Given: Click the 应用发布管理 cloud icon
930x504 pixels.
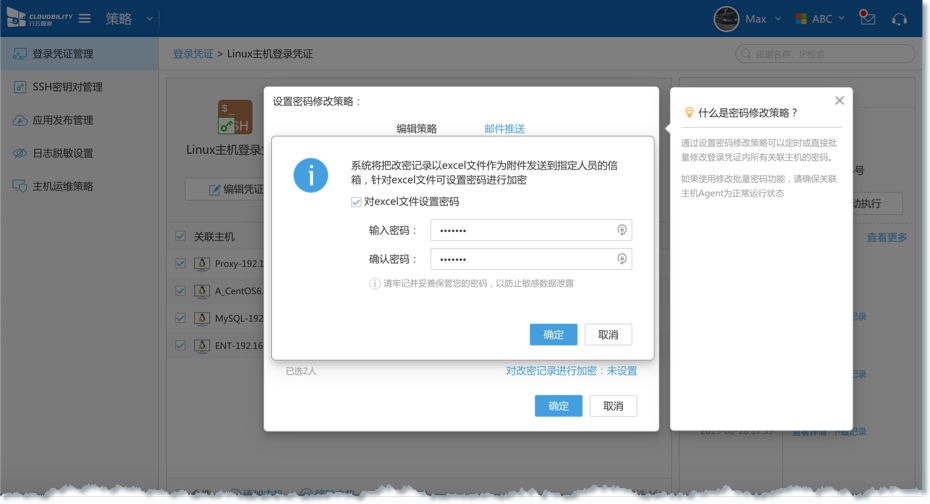Looking at the screenshot, I should [x=20, y=120].
